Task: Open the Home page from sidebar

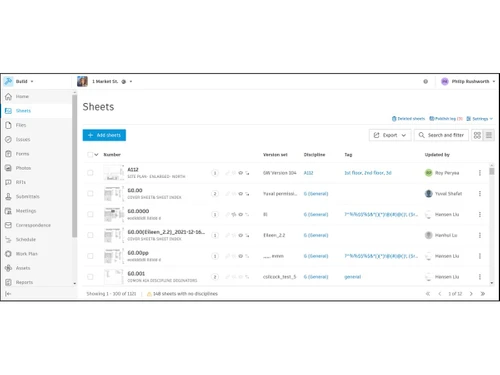Action: (22, 97)
